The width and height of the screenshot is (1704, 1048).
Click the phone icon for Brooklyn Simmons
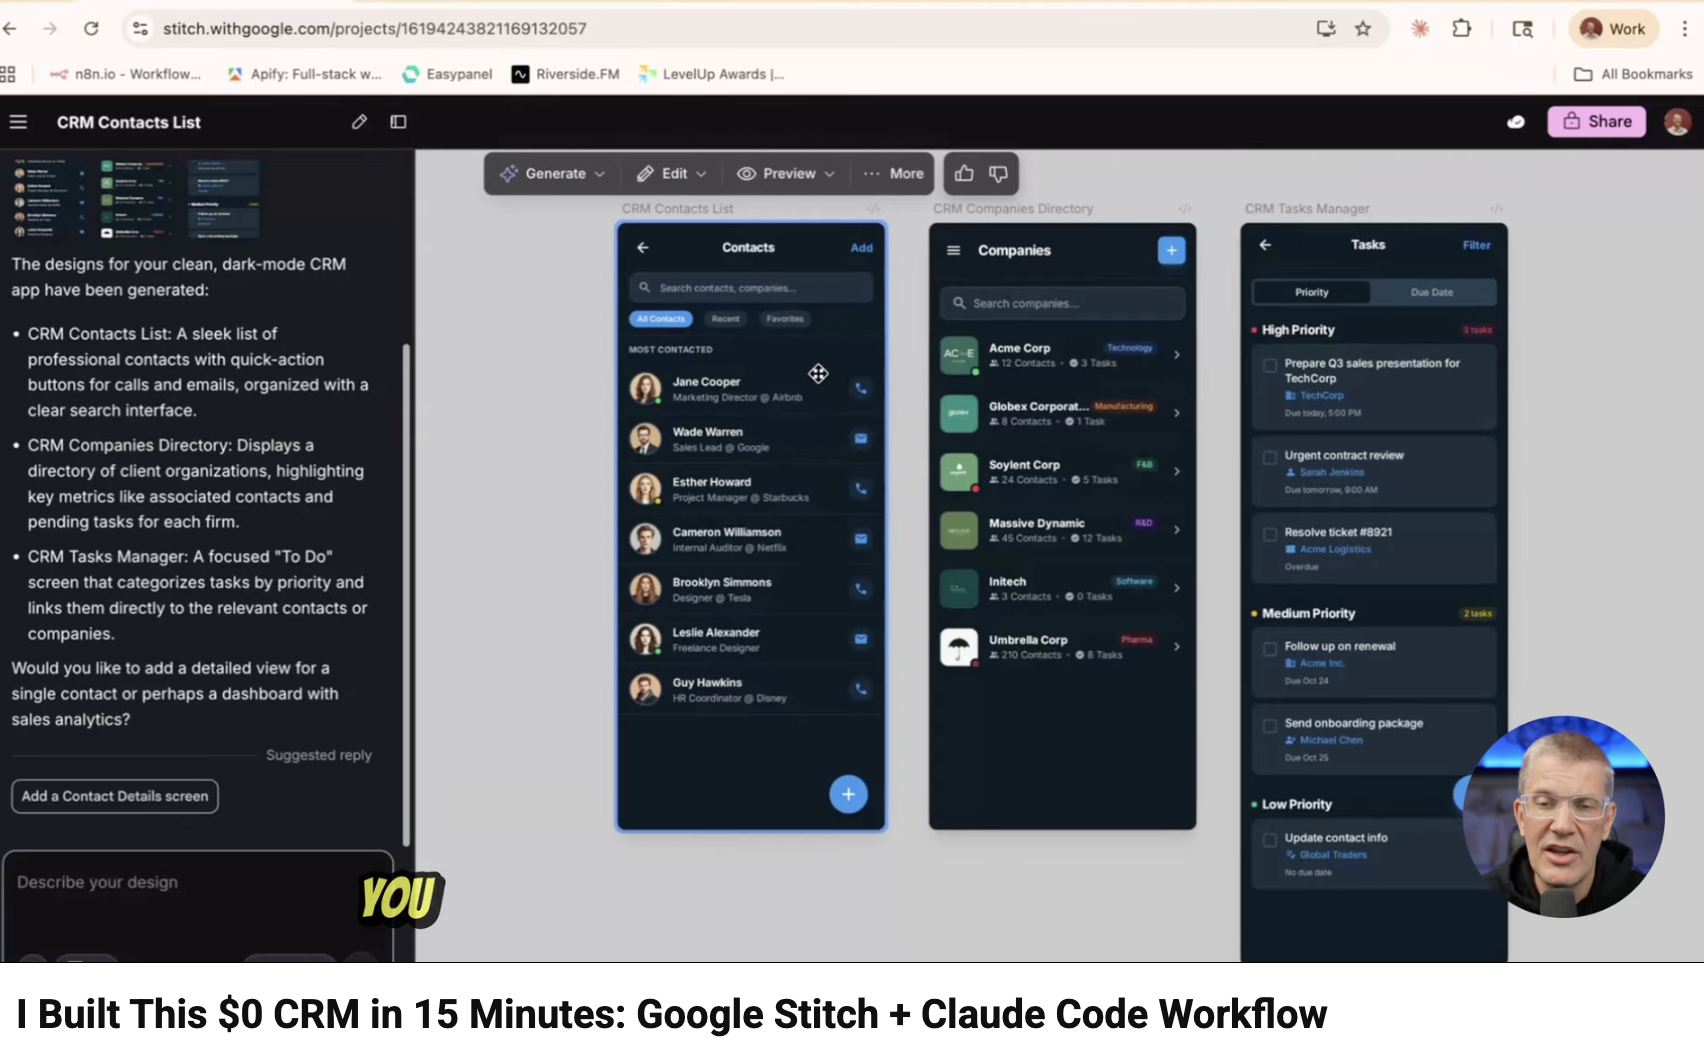860,589
